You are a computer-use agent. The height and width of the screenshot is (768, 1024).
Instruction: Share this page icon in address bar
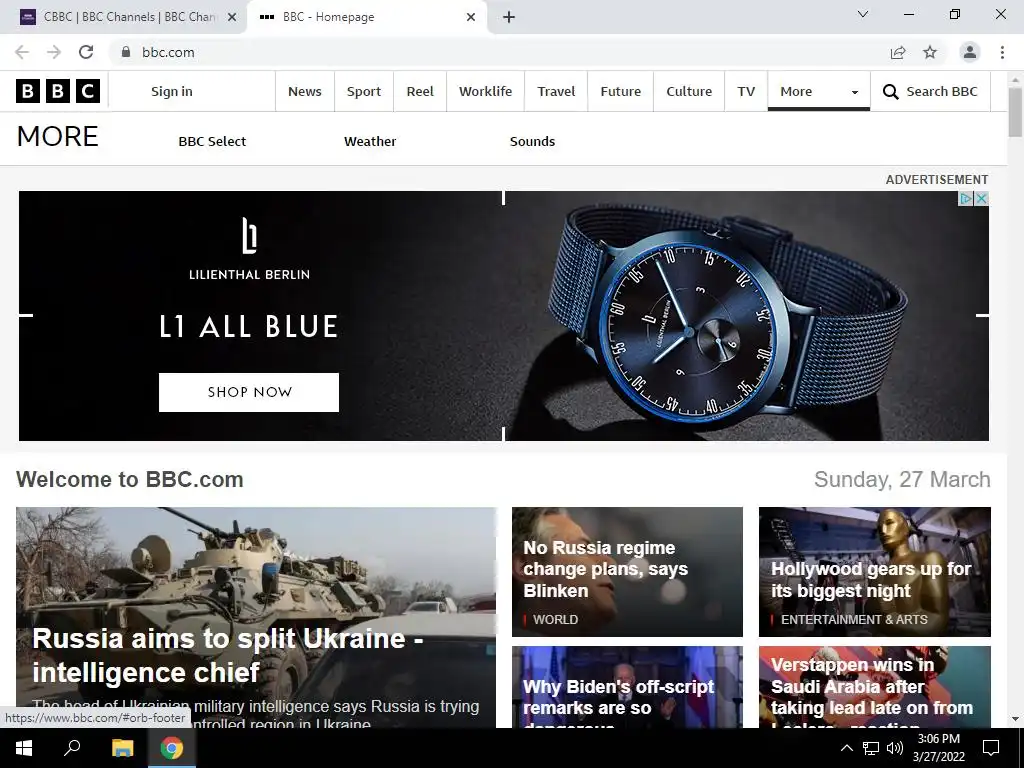coord(898,52)
